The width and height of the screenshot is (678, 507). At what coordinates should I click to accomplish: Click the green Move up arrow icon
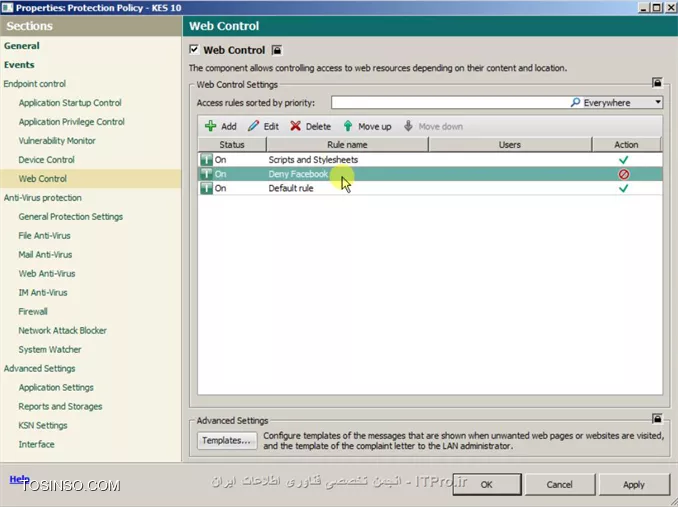pos(348,126)
